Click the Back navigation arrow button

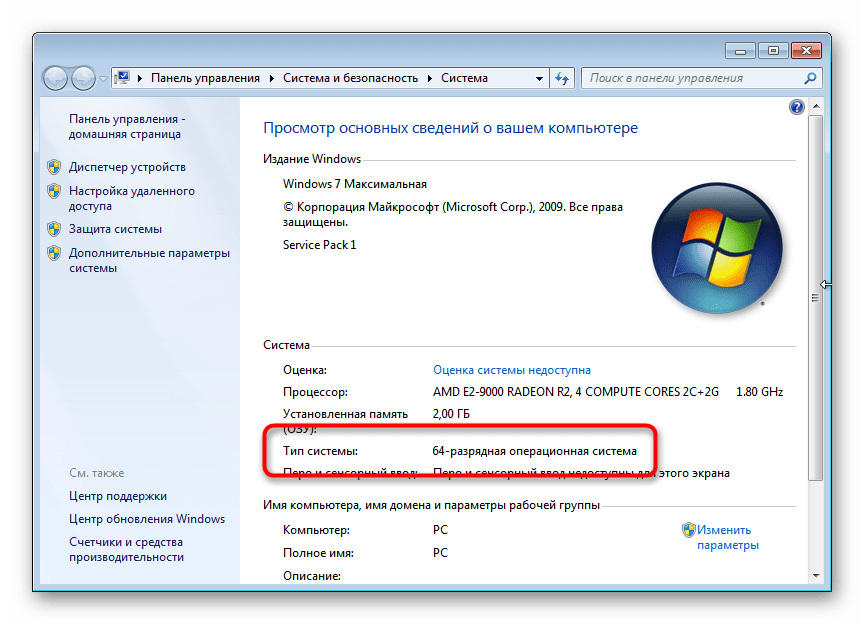tap(57, 77)
